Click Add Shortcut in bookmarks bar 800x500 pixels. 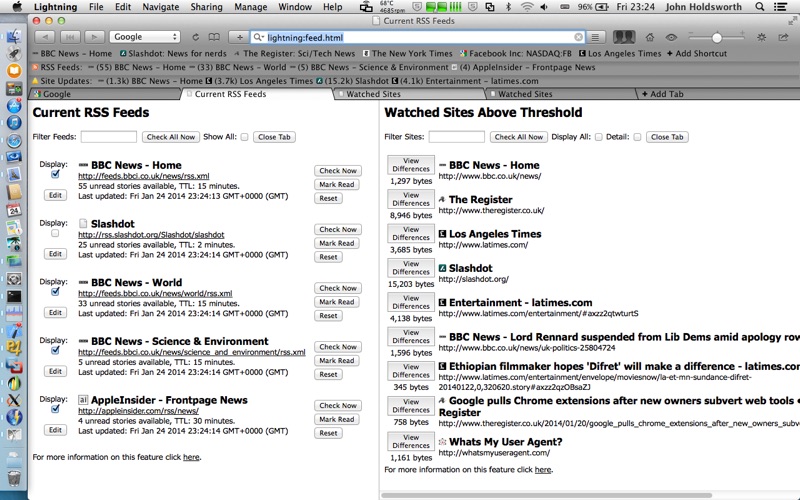(x=696, y=54)
